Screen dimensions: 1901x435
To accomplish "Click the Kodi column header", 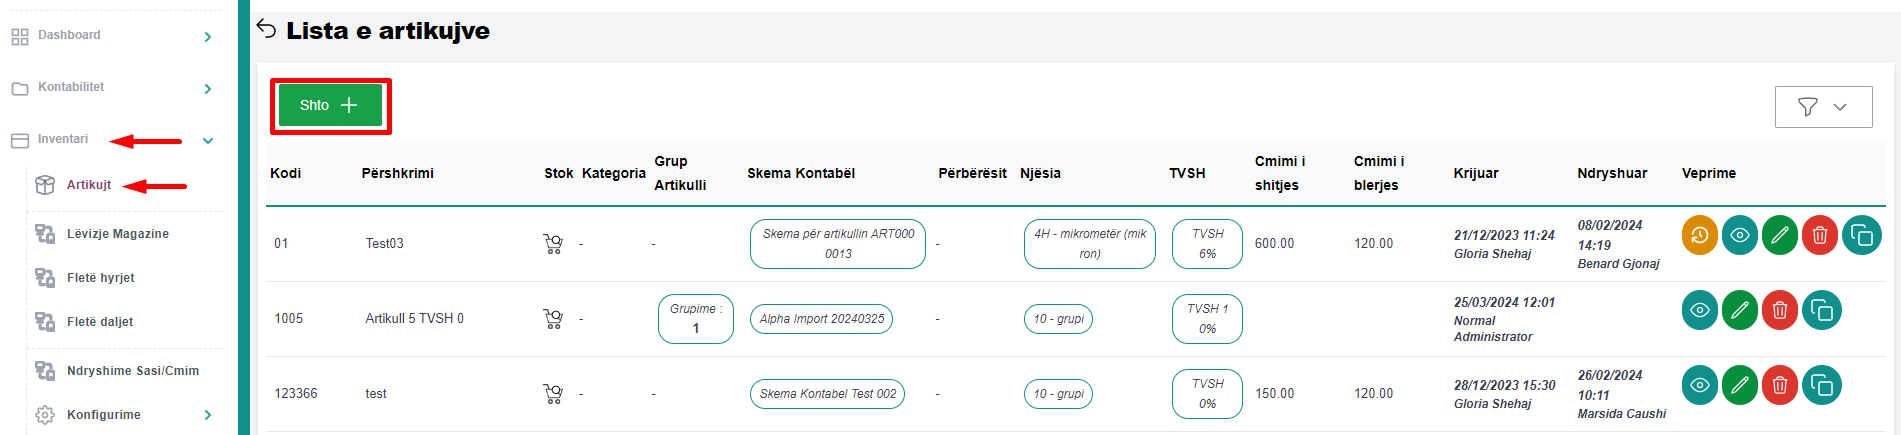I will [x=286, y=173].
